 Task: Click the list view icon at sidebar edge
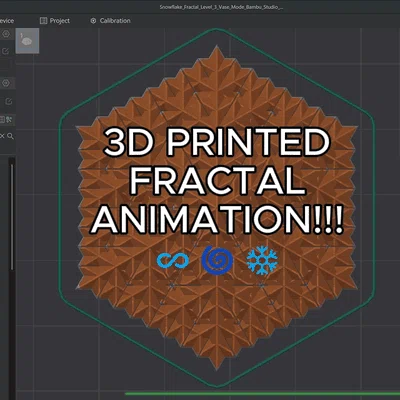coord(2,119)
